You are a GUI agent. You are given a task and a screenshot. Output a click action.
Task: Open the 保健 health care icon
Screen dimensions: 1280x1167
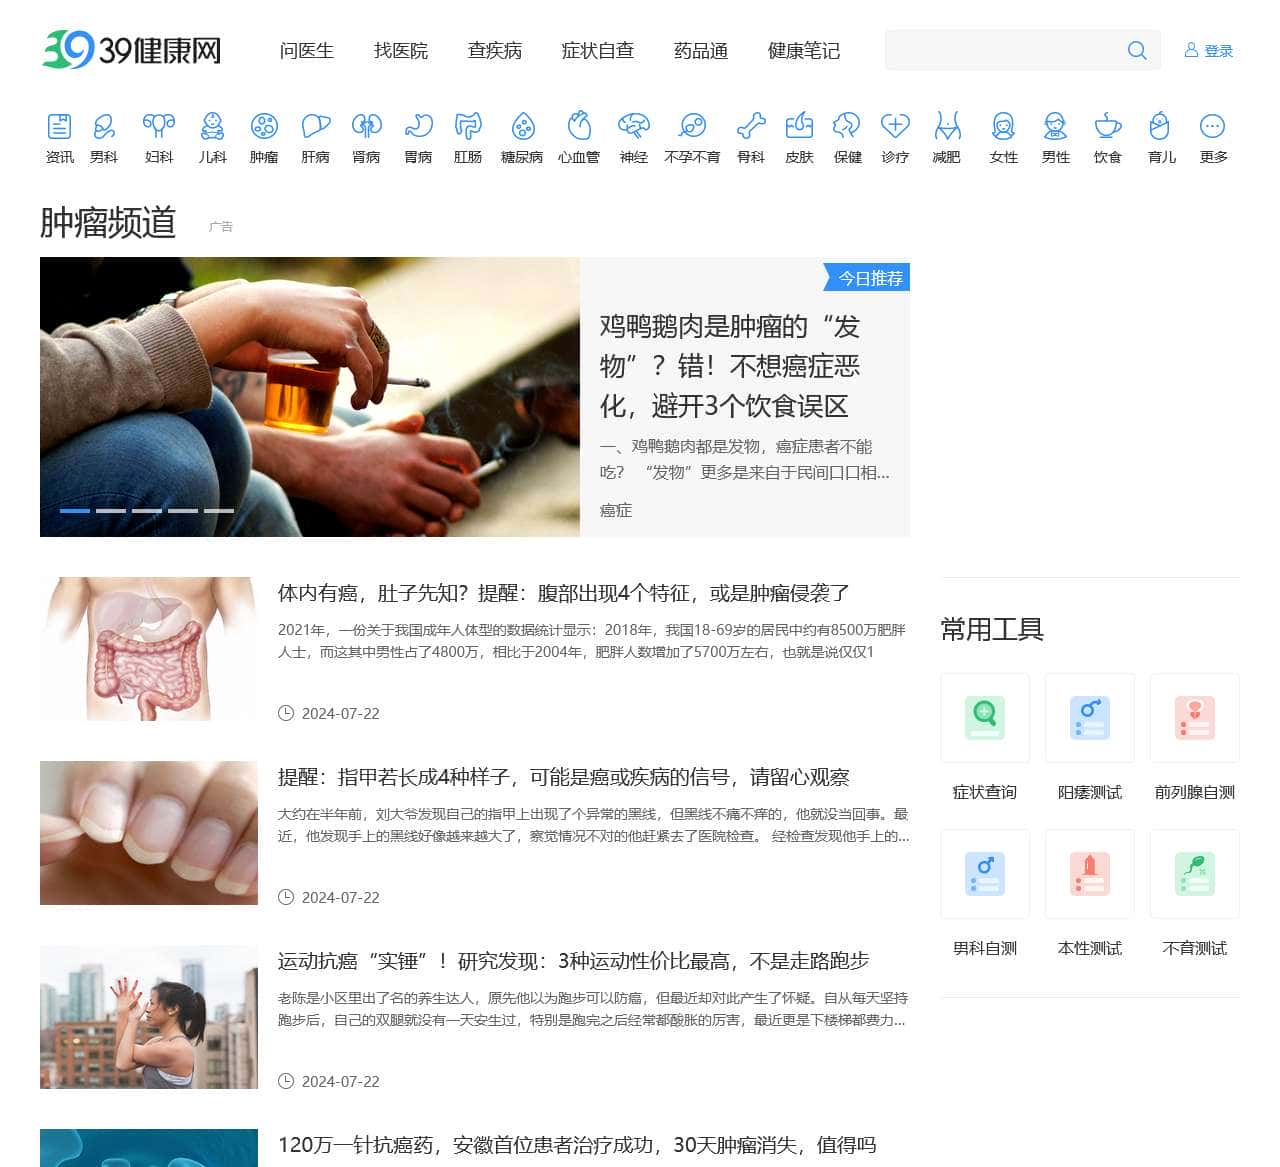(848, 126)
